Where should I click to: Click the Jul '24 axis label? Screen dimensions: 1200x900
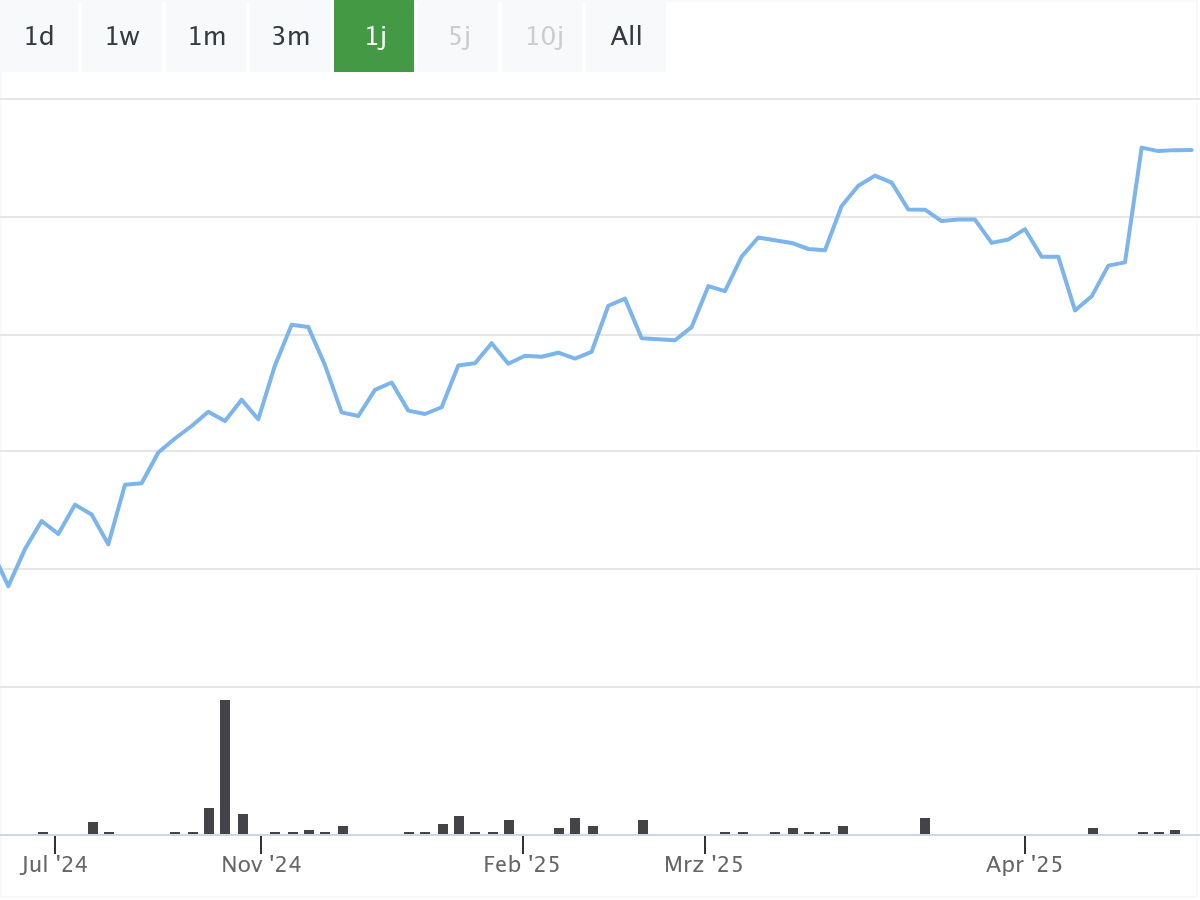pyautogui.click(x=54, y=864)
